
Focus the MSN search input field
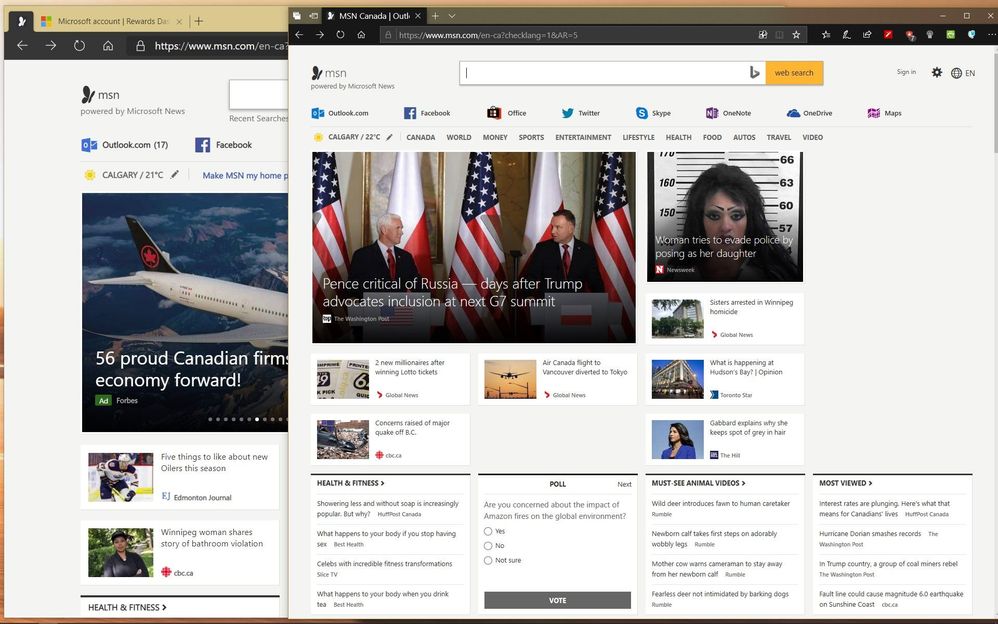(x=603, y=73)
